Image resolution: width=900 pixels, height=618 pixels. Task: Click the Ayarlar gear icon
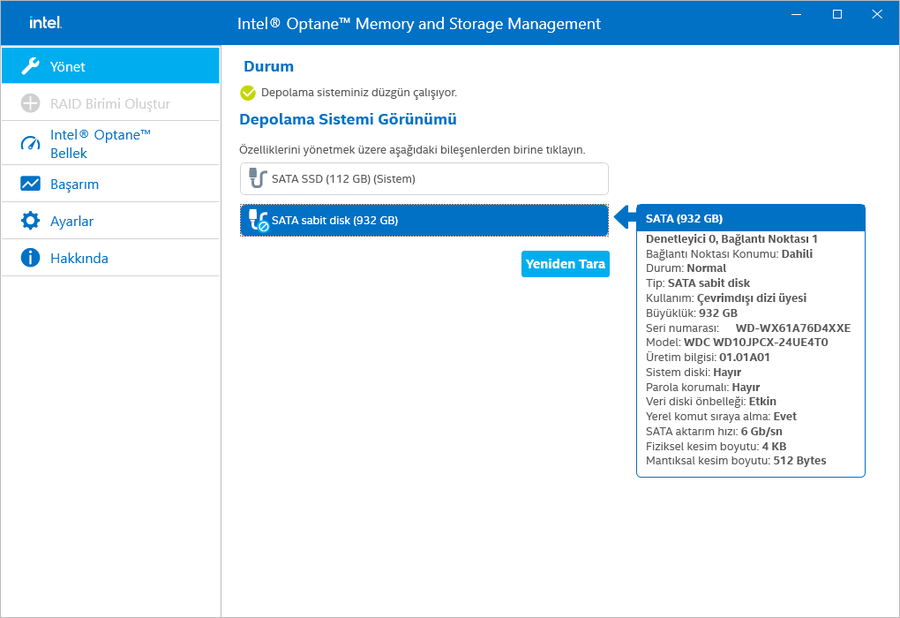31,221
